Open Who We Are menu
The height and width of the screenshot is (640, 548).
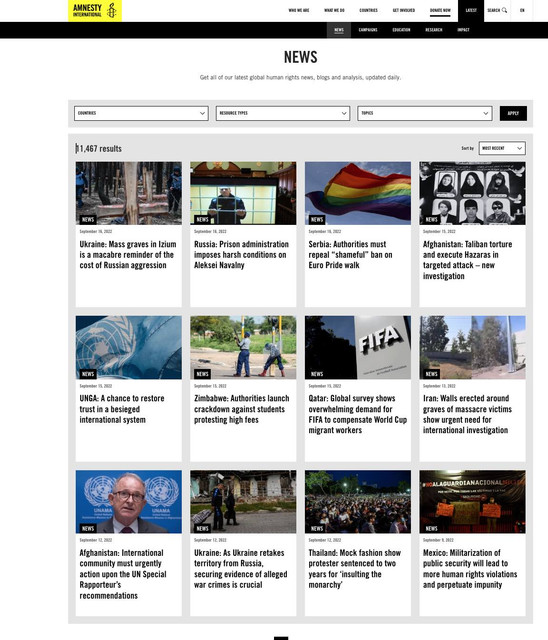pos(299,10)
